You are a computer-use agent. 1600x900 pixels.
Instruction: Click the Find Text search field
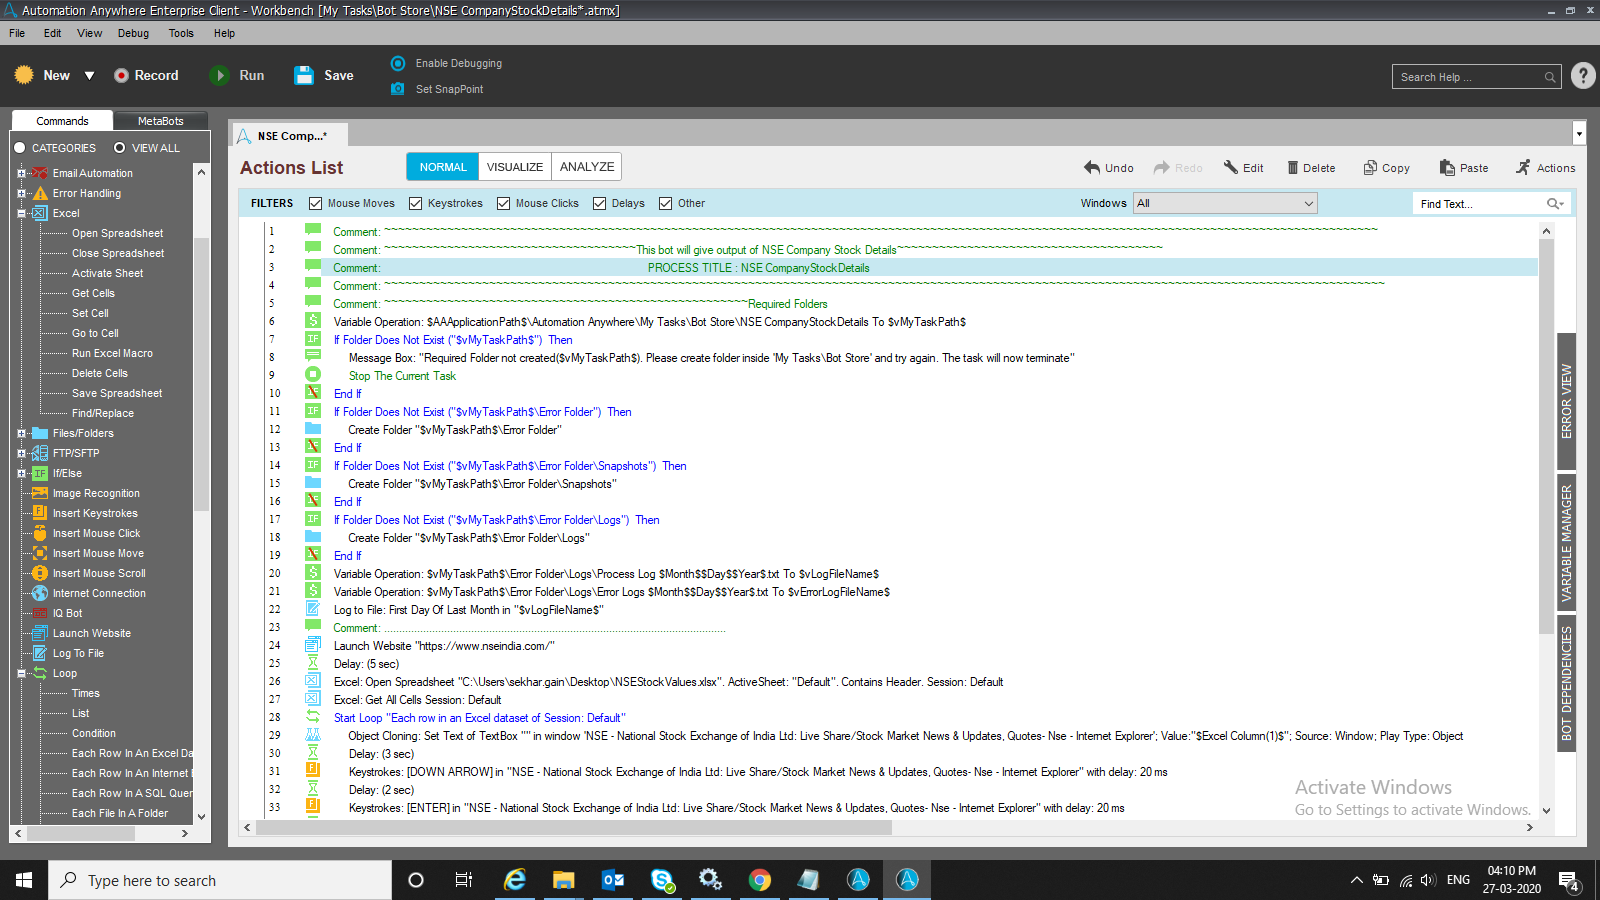(x=1480, y=204)
